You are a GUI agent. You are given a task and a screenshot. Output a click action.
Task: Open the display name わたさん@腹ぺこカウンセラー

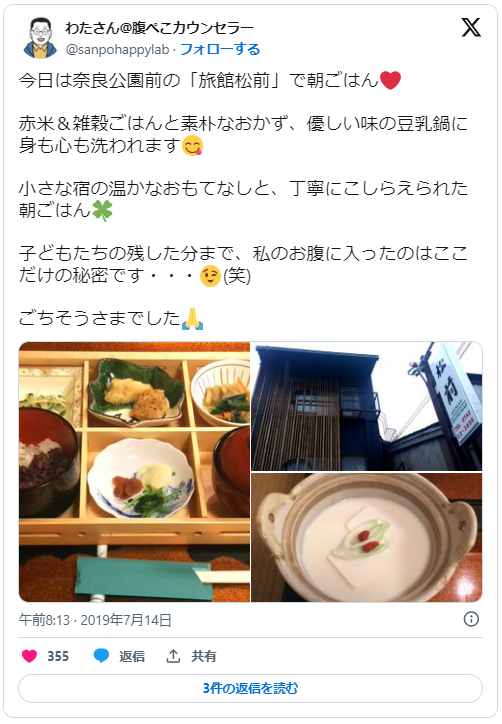tap(159, 28)
